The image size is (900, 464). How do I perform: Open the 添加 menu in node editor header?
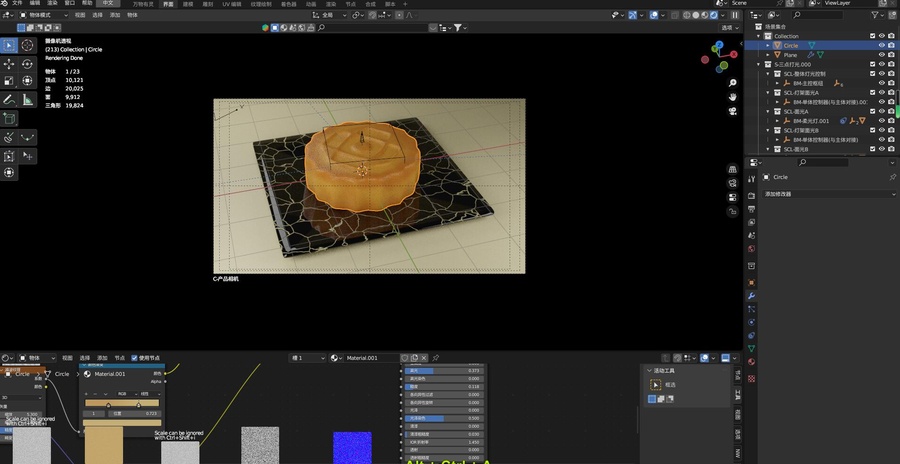click(102, 358)
